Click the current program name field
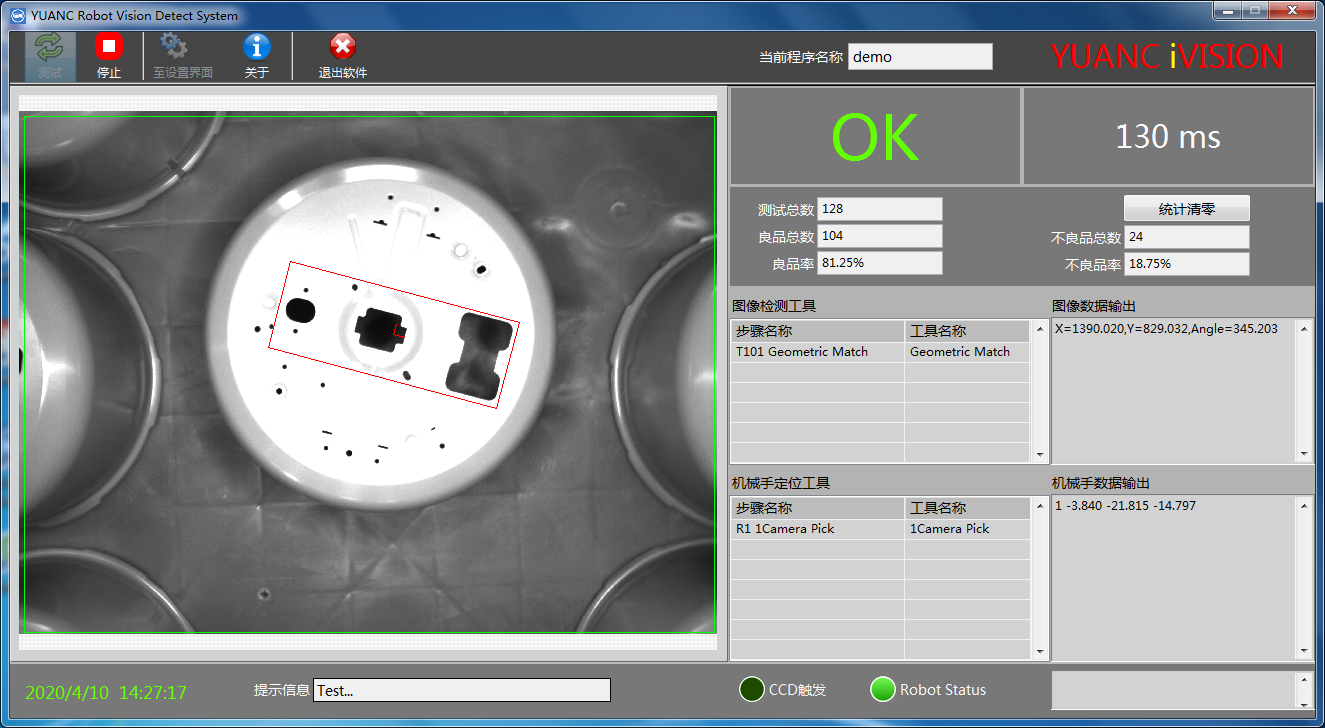Viewport: 1325px width, 728px height. pyautogui.click(x=920, y=57)
